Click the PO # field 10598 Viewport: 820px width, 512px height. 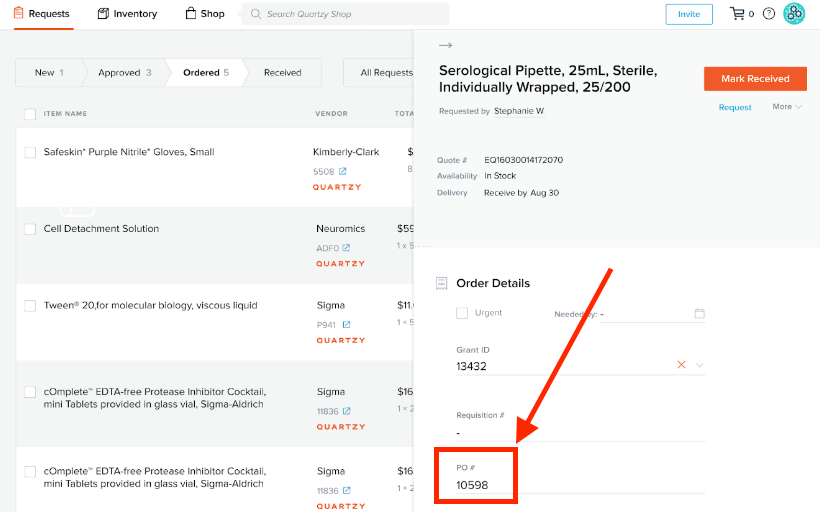click(580, 485)
